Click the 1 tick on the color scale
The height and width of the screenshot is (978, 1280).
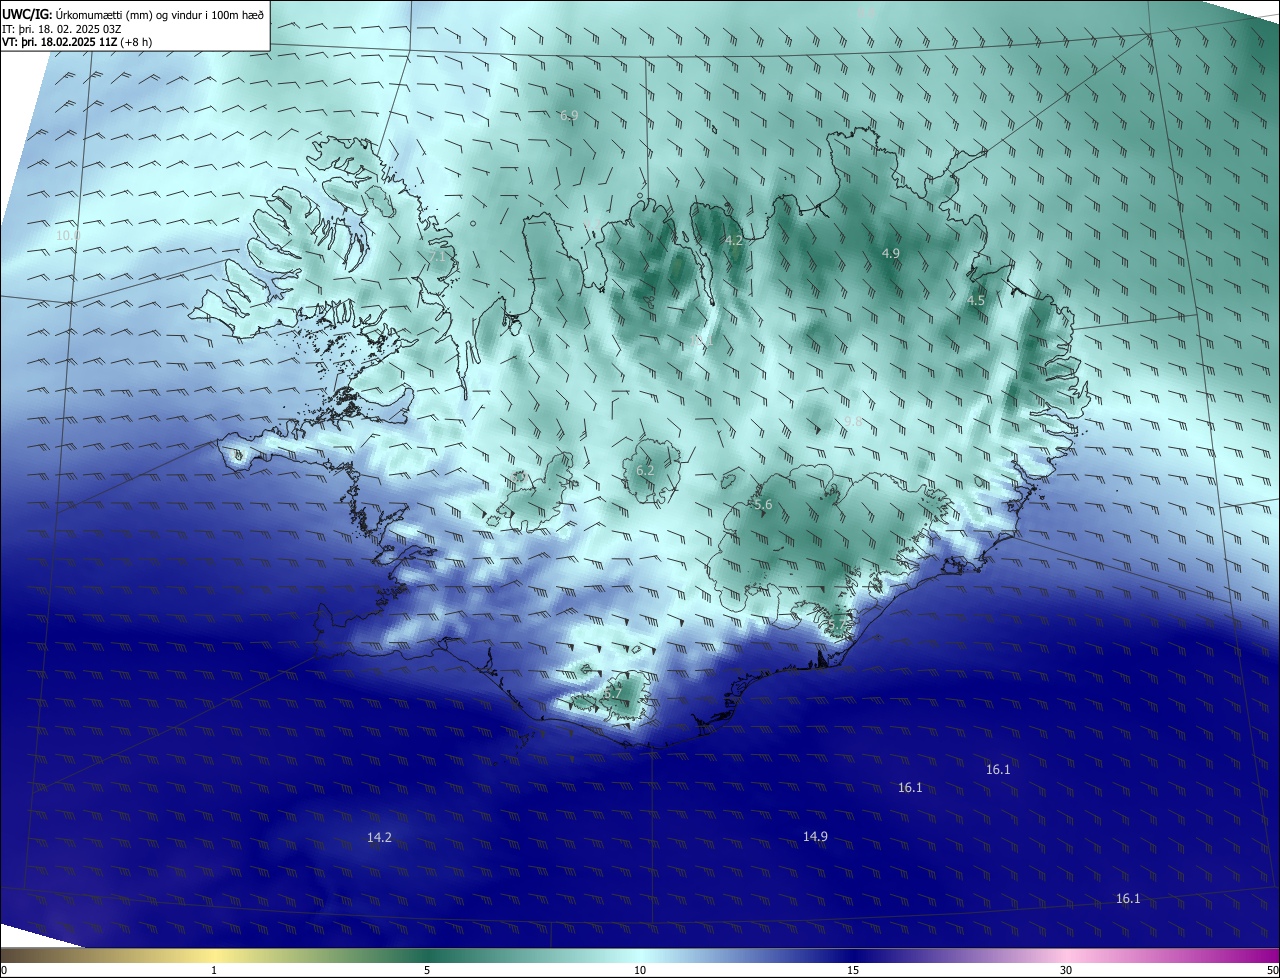pos(214,971)
